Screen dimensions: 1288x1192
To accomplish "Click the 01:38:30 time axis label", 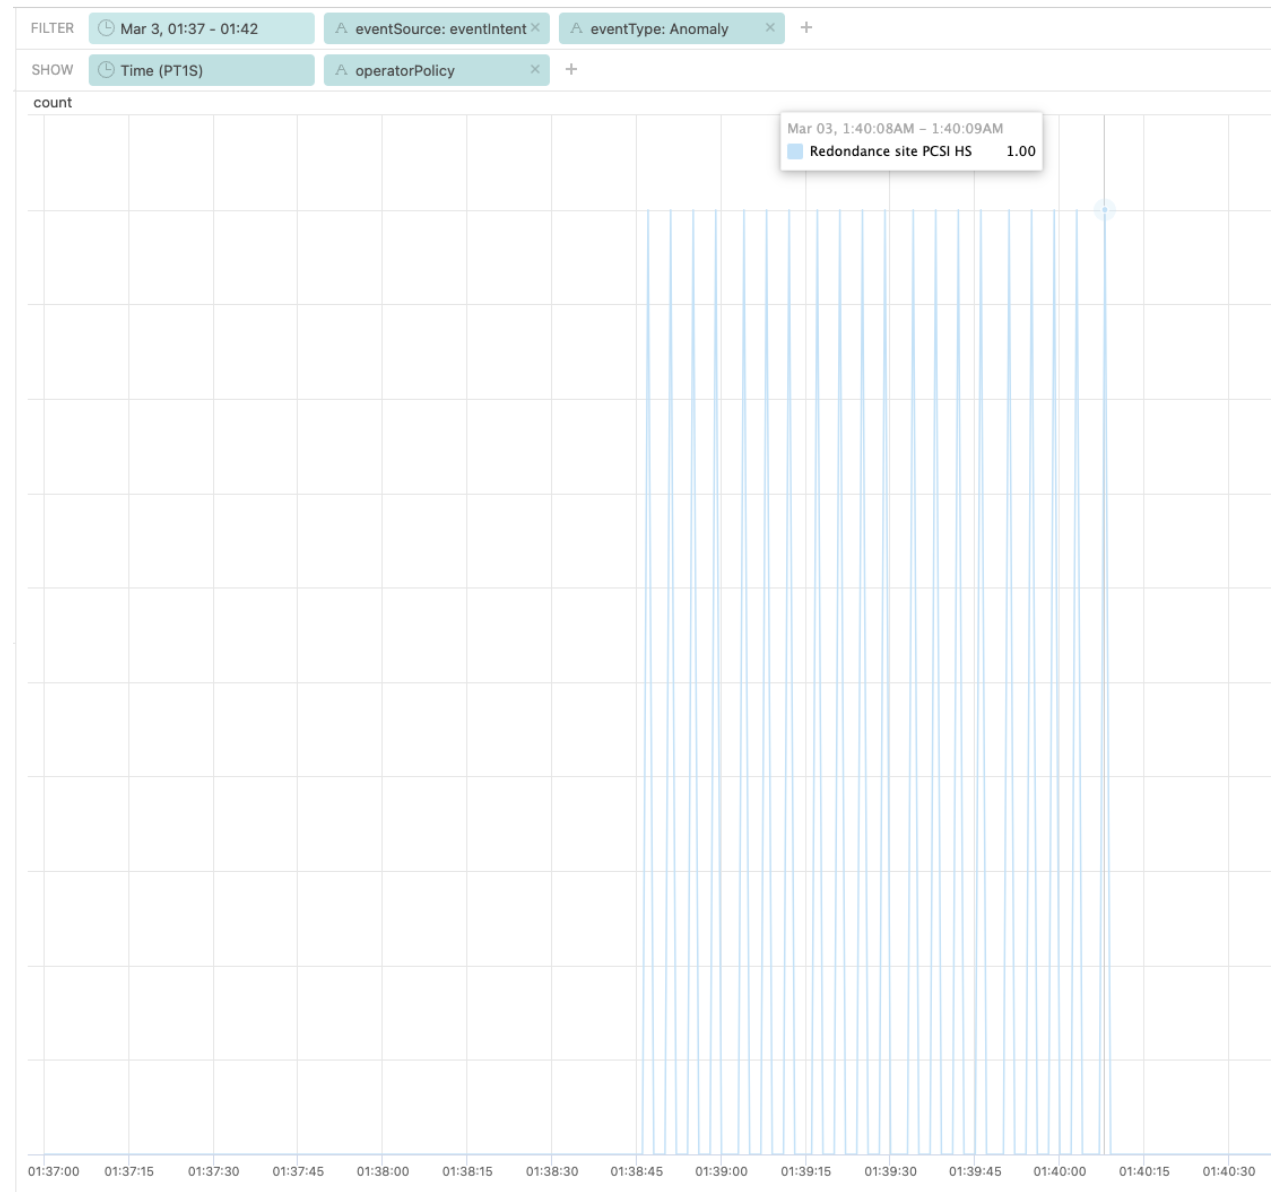I will [x=552, y=1171].
